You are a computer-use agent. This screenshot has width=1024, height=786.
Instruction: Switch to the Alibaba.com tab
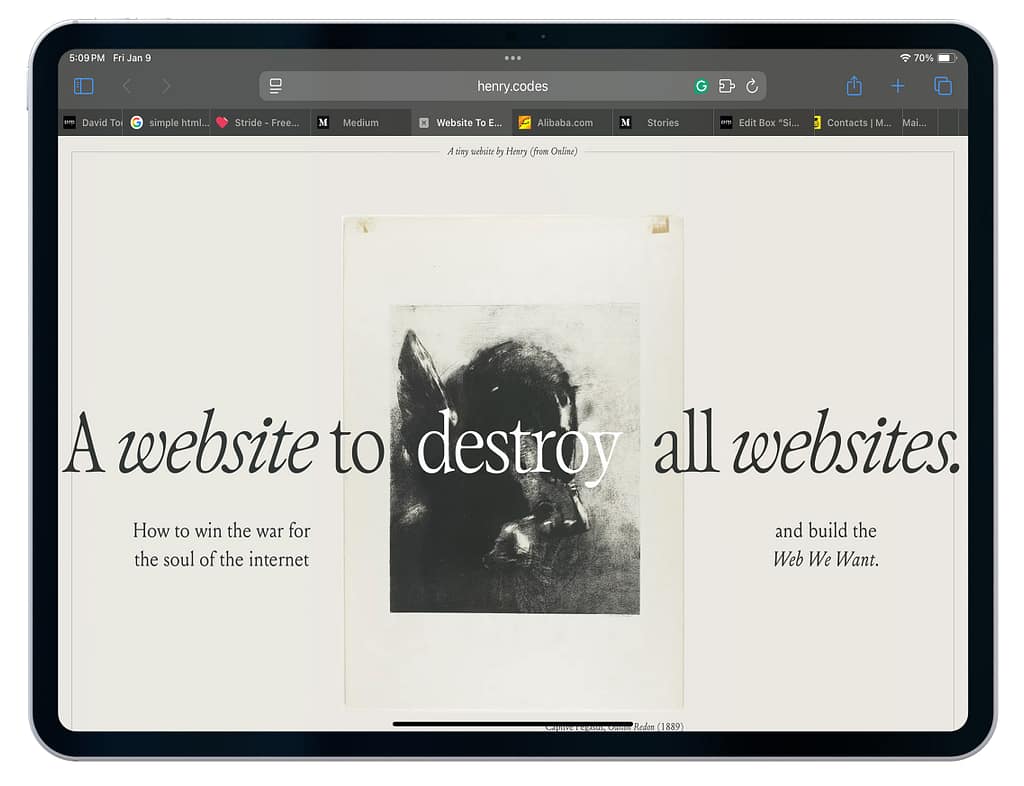pos(564,123)
